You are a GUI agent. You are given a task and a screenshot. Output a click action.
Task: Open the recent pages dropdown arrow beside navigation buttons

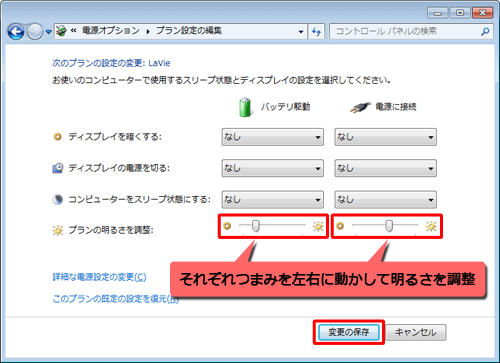[49, 32]
